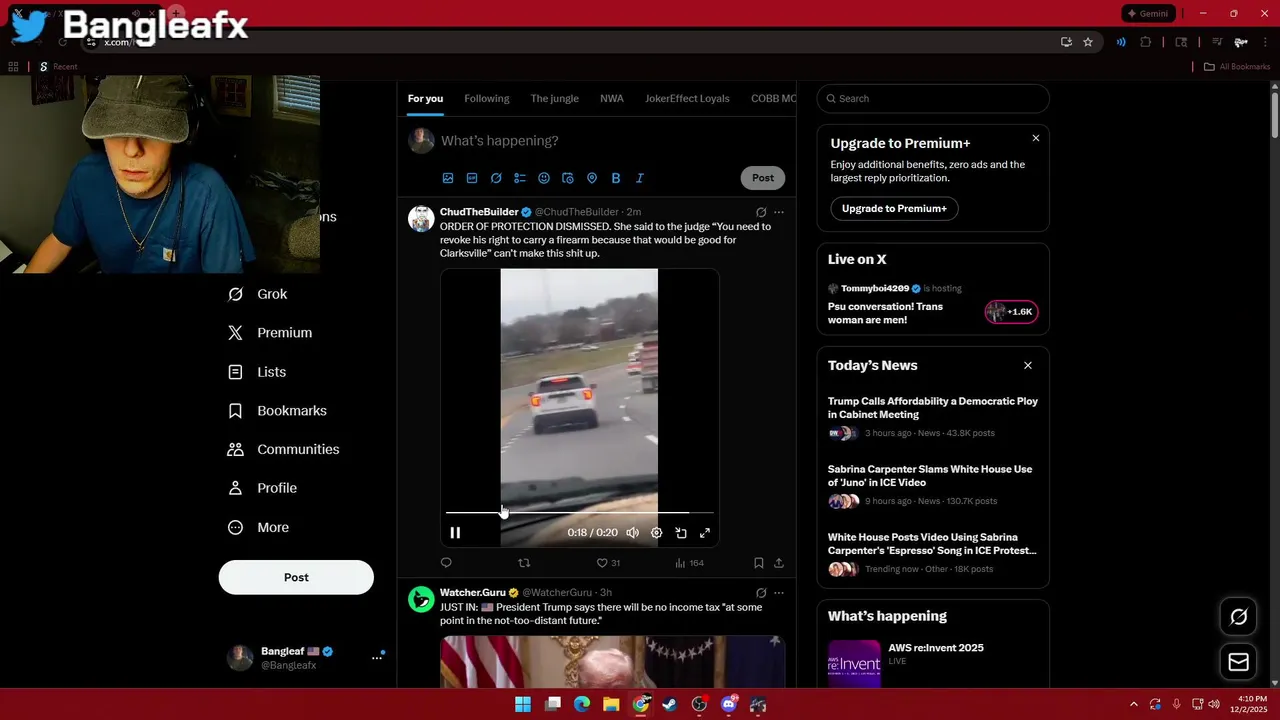This screenshot has height=720, width=1280.
Task: Open AWS re:Invent 2025 live event
Action: [933, 660]
